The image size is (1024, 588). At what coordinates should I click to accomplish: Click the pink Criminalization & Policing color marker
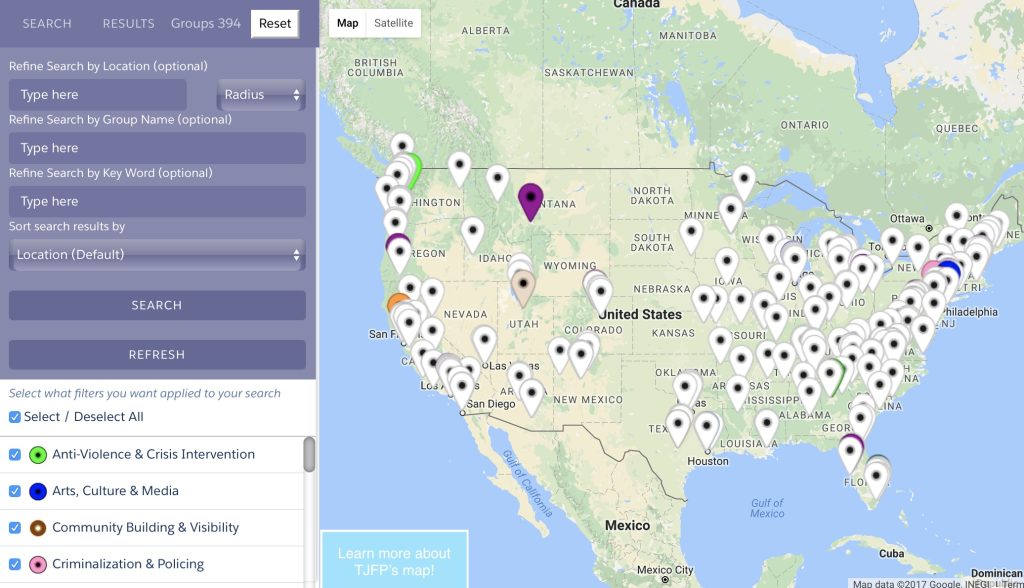coord(38,564)
